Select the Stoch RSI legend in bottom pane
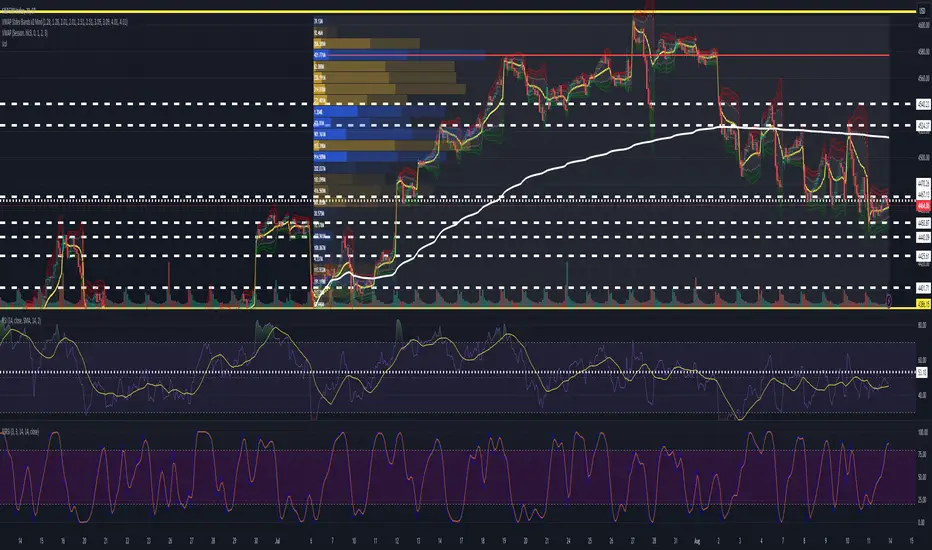The height and width of the screenshot is (550, 932). click(x=20, y=432)
